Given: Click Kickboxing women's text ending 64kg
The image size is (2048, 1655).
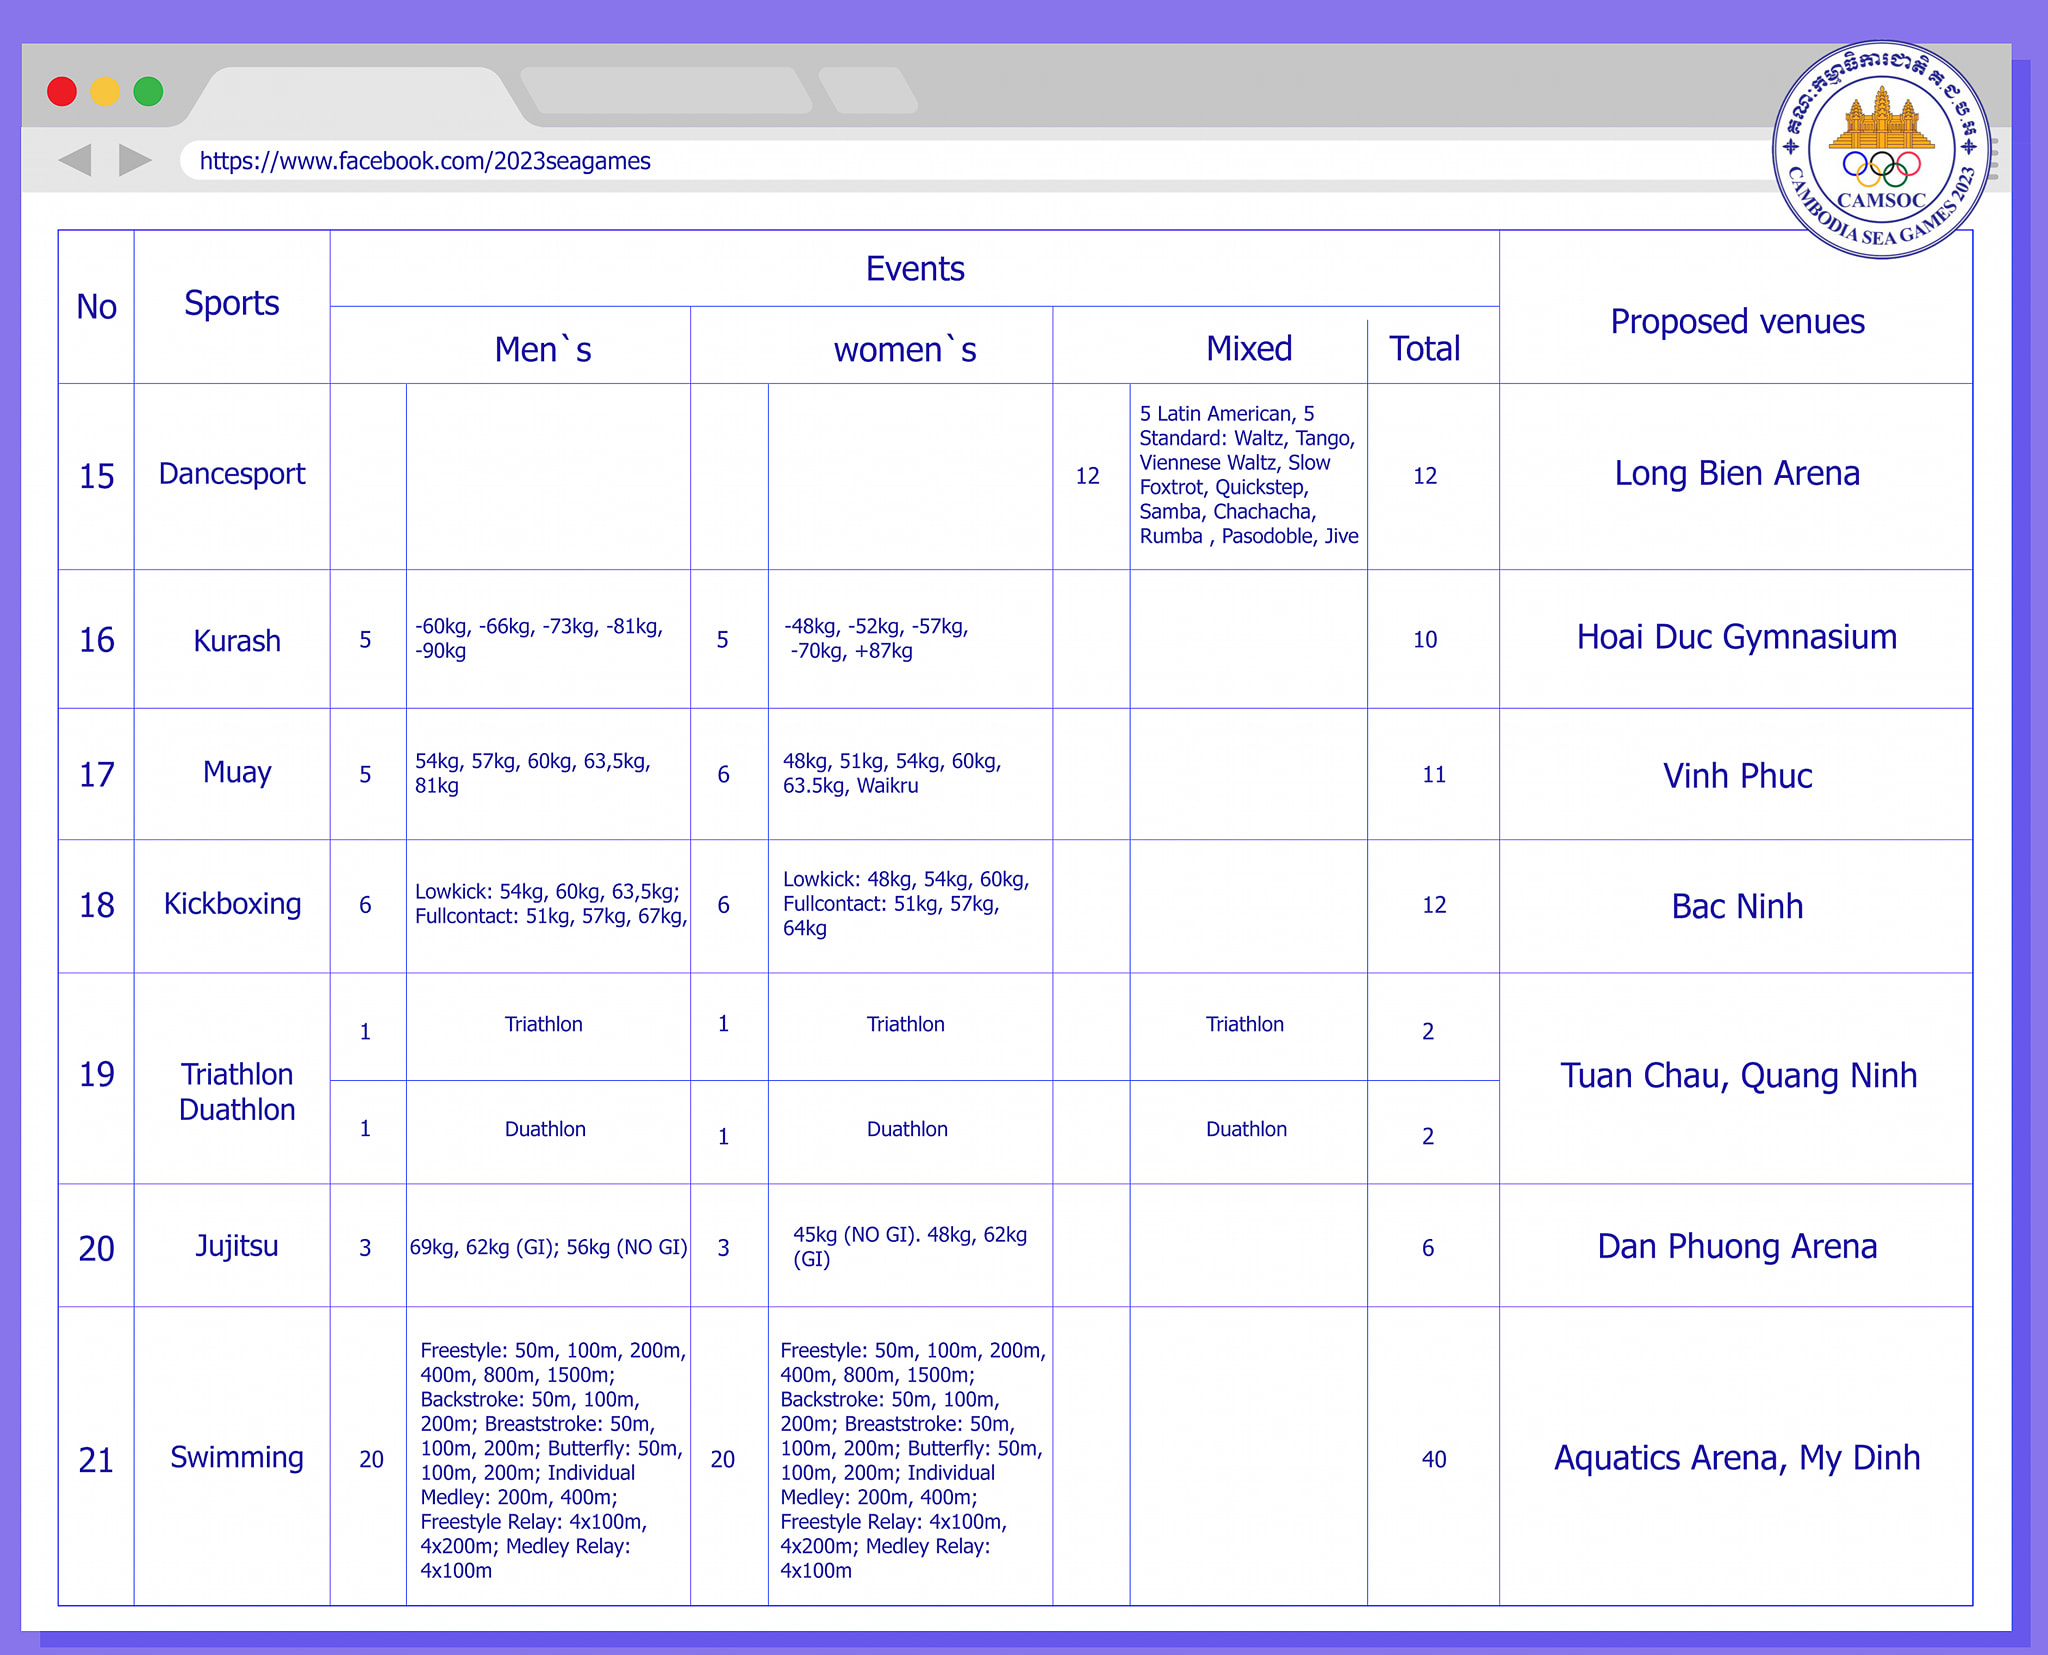Looking at the screenshot, I should 906,903.
